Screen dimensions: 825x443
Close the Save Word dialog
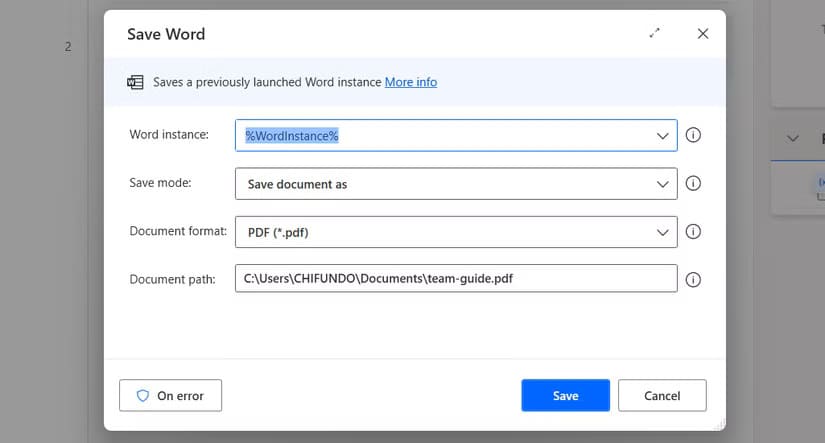pos(703,34)
